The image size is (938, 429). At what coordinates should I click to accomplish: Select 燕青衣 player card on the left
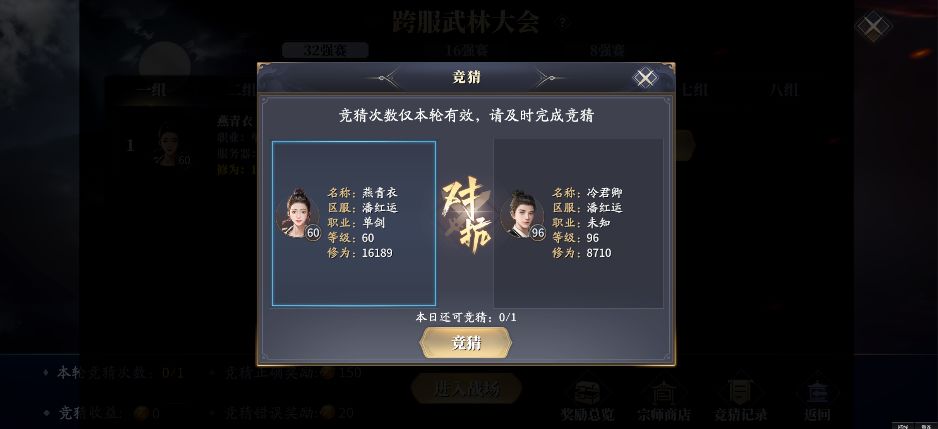[354, 224]
